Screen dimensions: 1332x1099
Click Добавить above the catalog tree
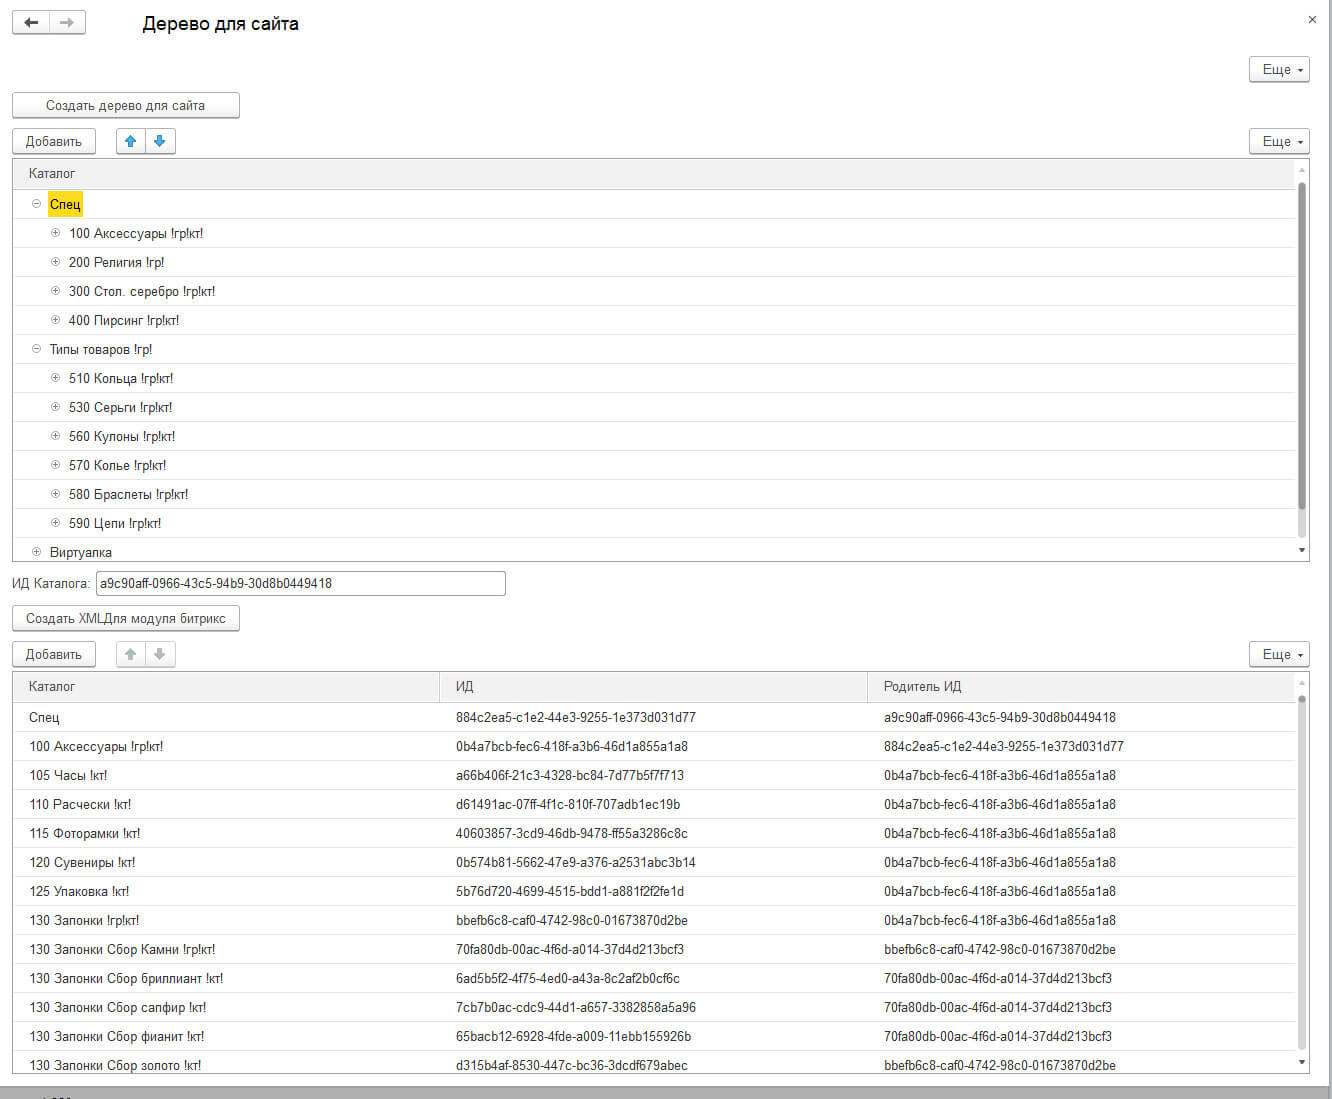(x=54, y=141)
